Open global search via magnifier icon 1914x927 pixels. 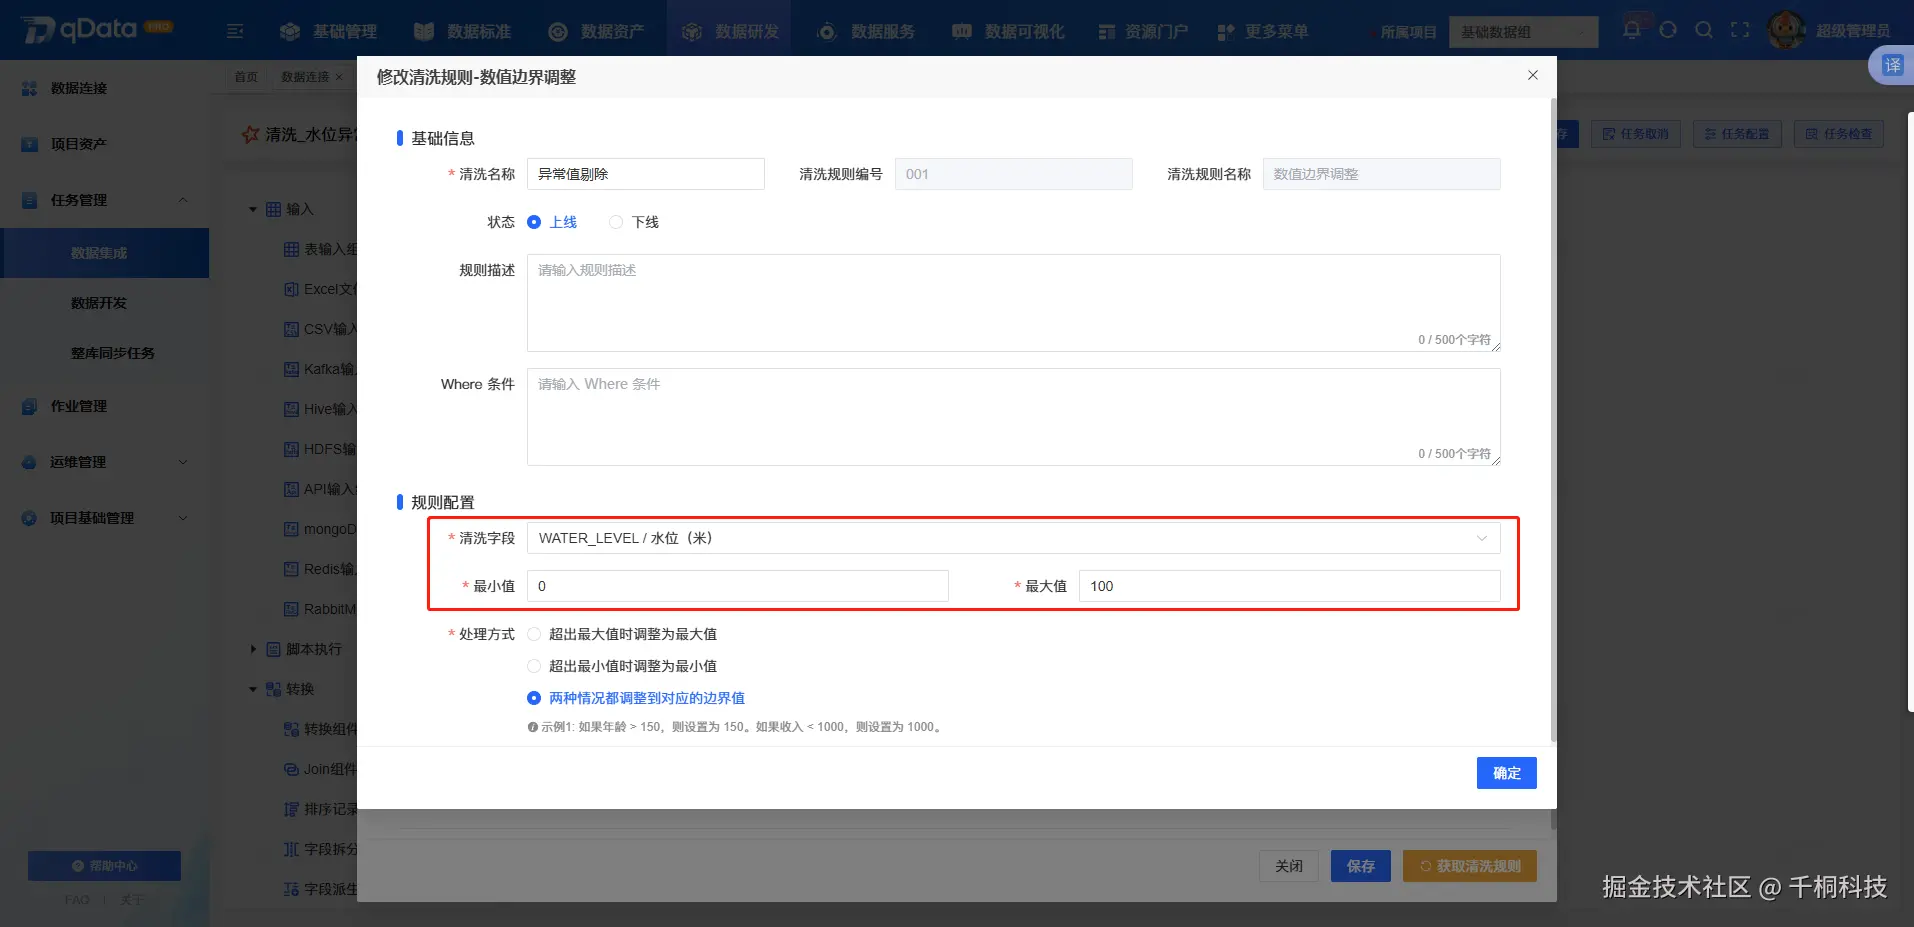point(1704,30)
